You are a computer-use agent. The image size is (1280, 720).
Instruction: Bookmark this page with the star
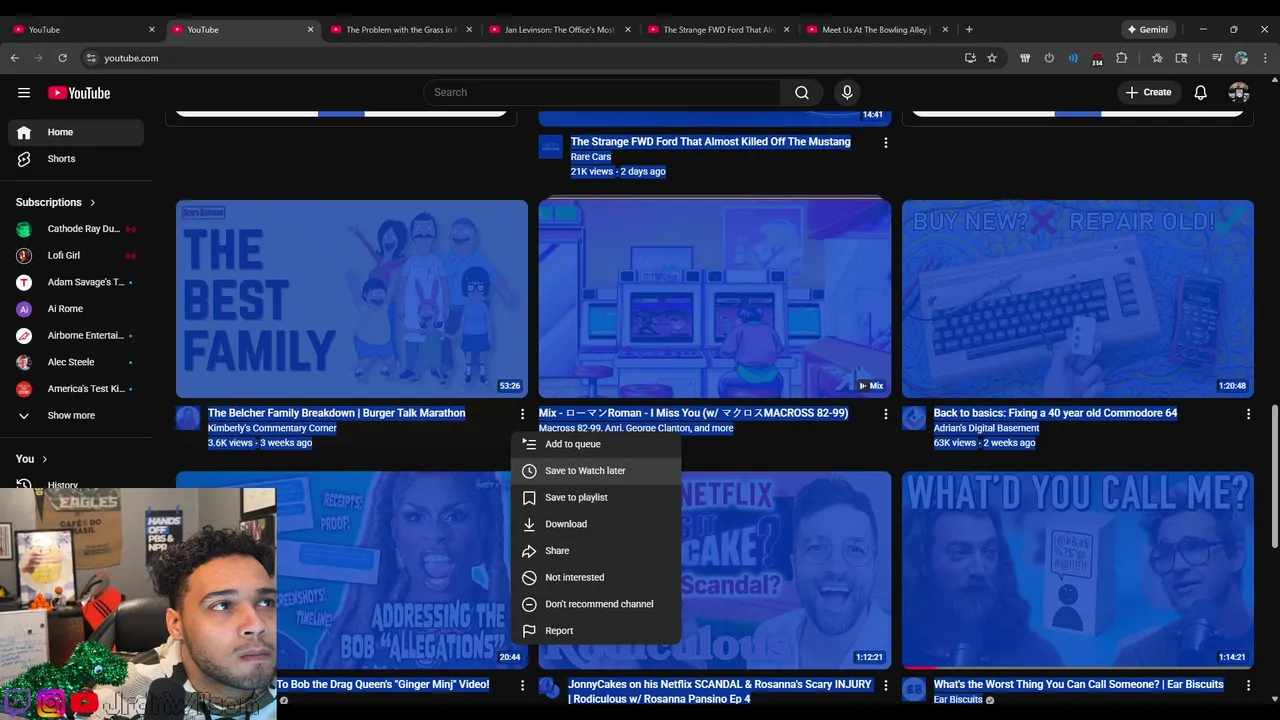(992, 58)
